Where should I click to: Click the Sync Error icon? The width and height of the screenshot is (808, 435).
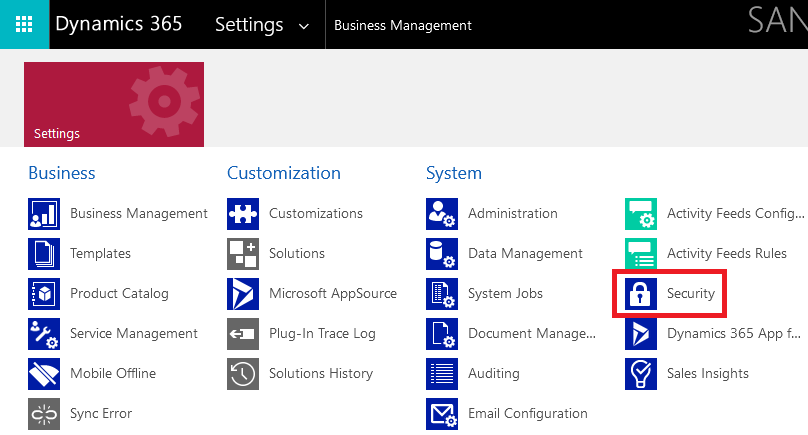pos(44,413)
